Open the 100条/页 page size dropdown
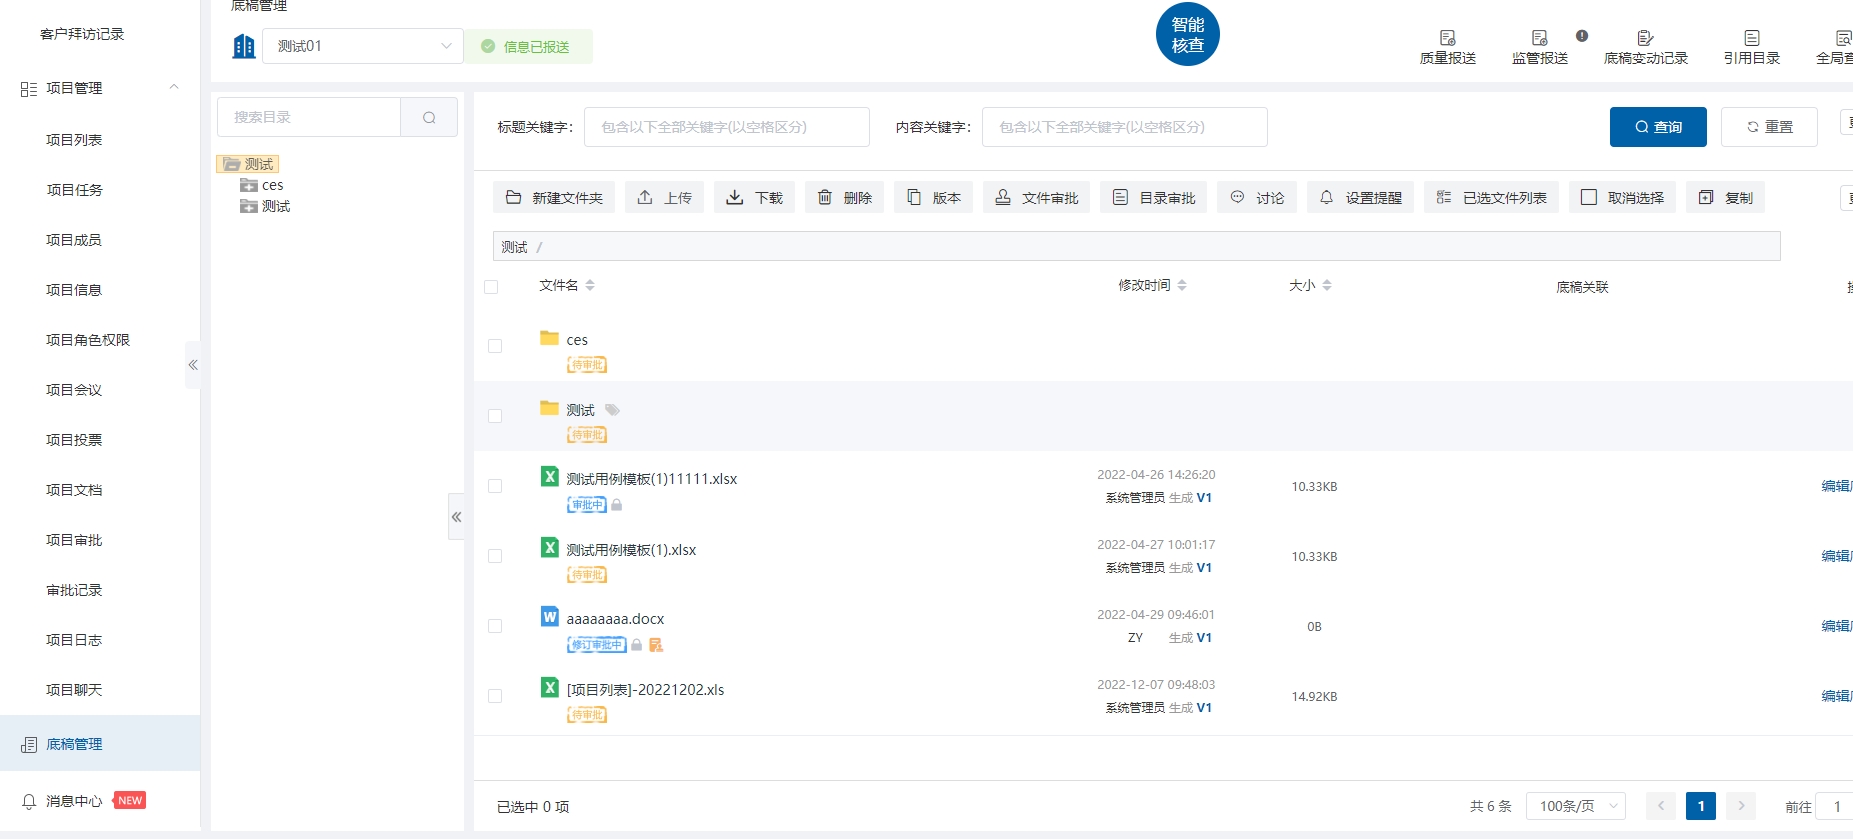 [x=1576, y=806]
